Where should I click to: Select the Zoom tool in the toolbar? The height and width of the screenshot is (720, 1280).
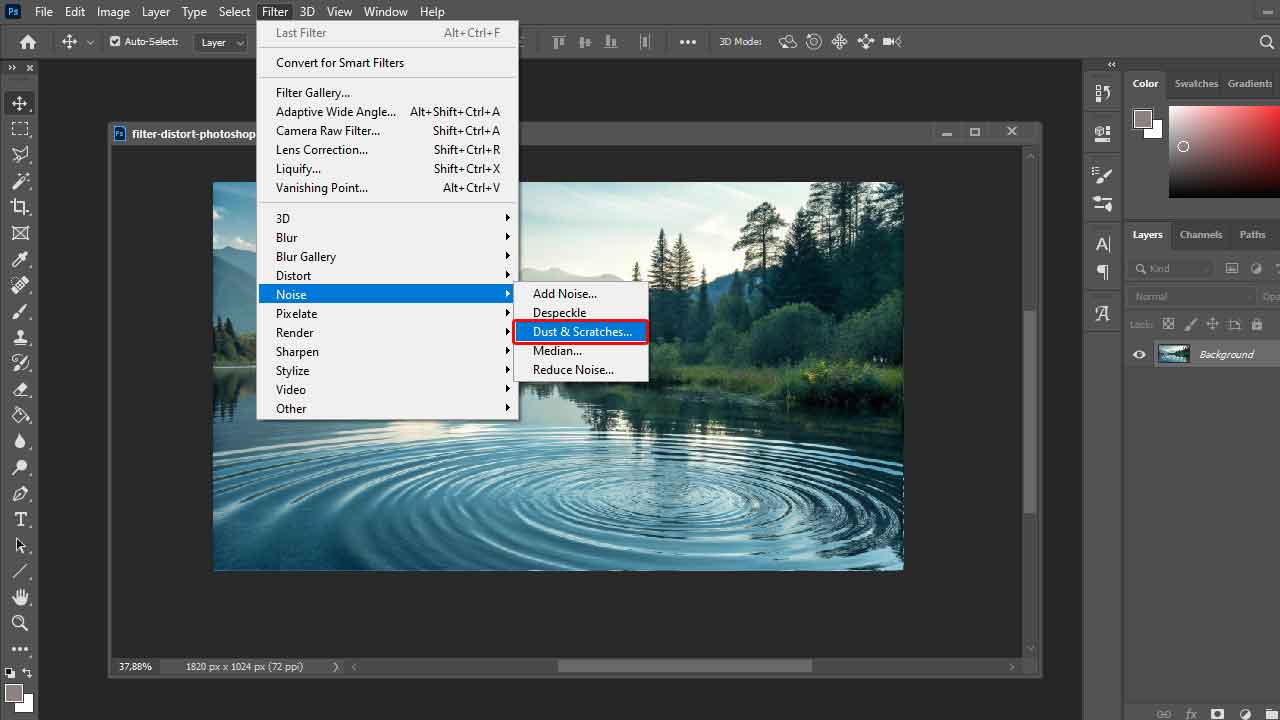(19, 623)
